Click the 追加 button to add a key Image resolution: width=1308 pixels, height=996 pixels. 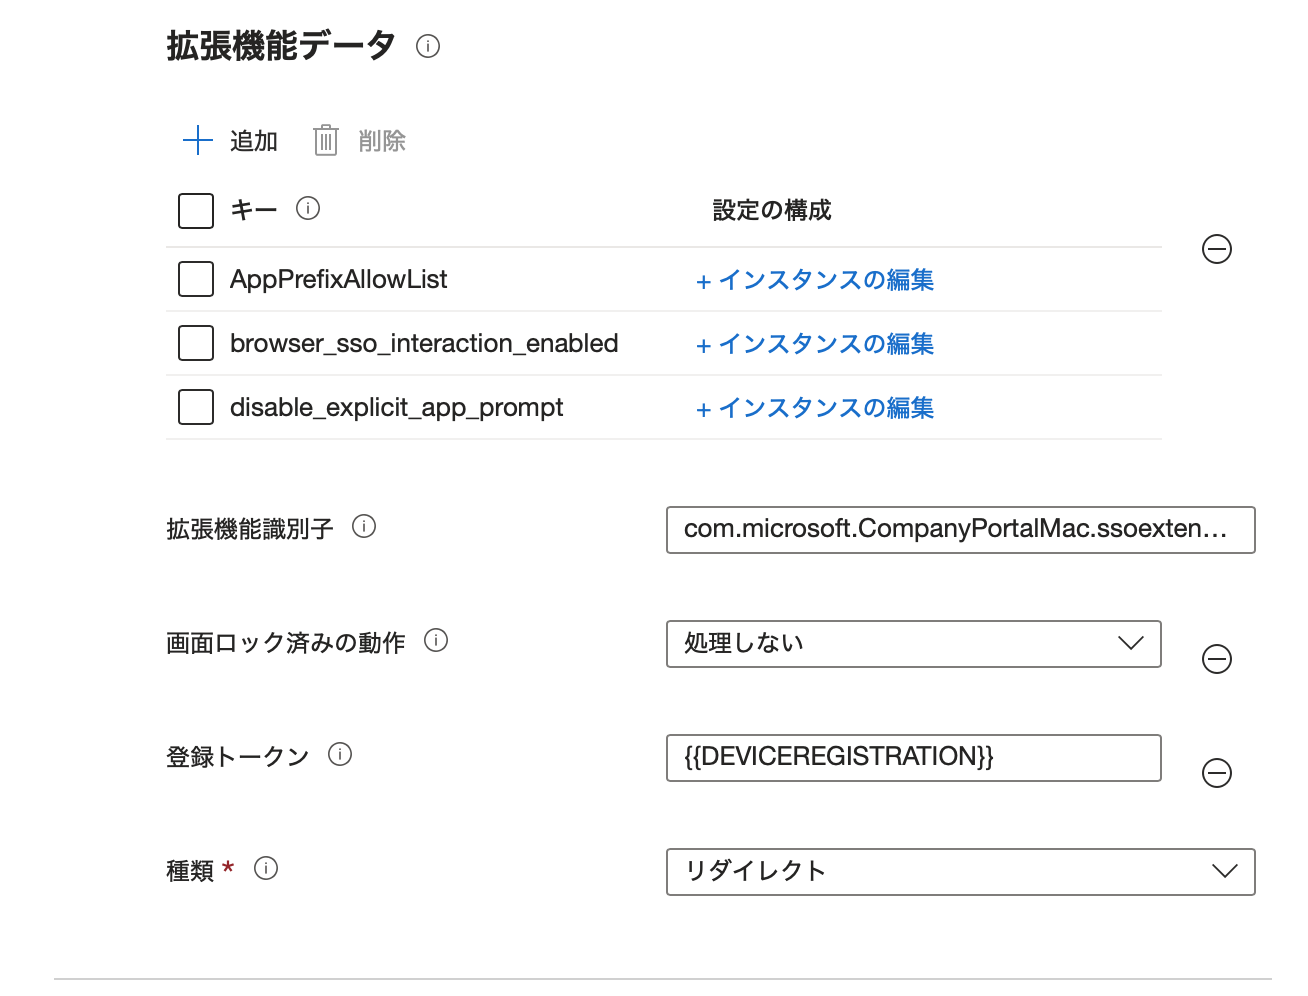pyautogui.click(x=253, y=140)
